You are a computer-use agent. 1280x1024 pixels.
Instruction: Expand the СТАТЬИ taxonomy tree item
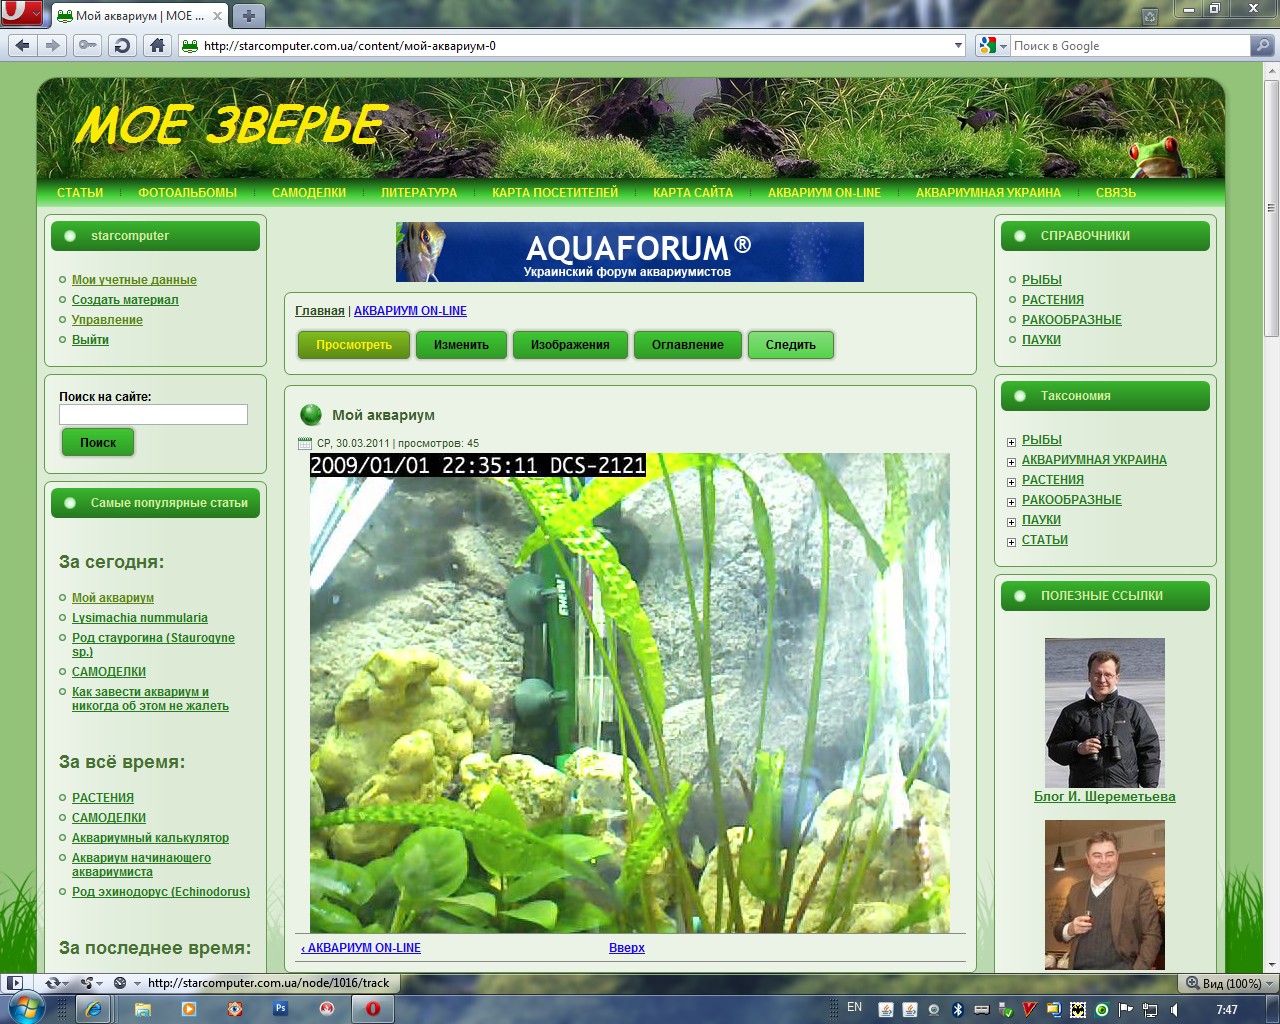[1011, 541]
